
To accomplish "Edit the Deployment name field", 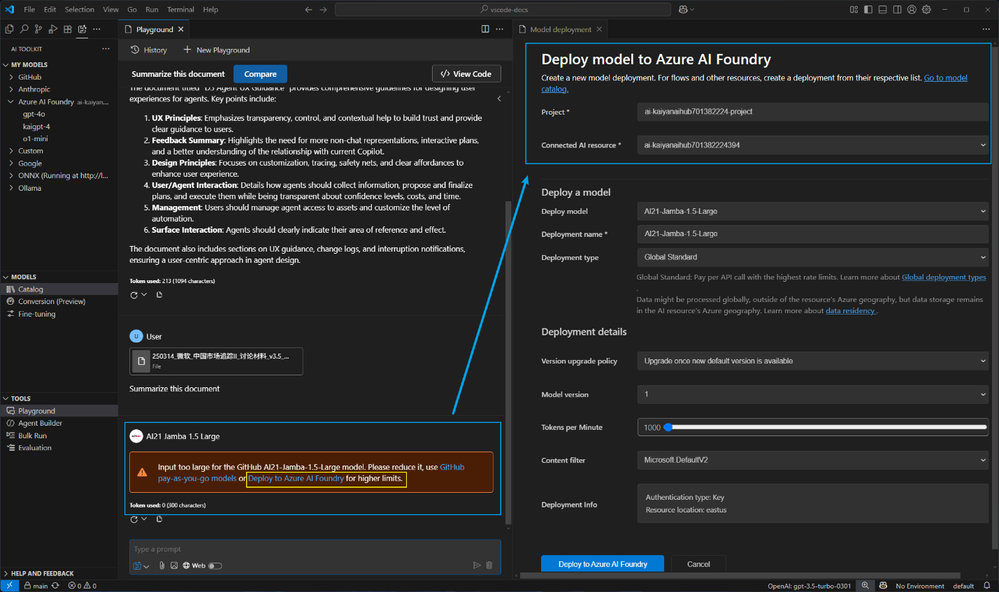I will point(812,234).
